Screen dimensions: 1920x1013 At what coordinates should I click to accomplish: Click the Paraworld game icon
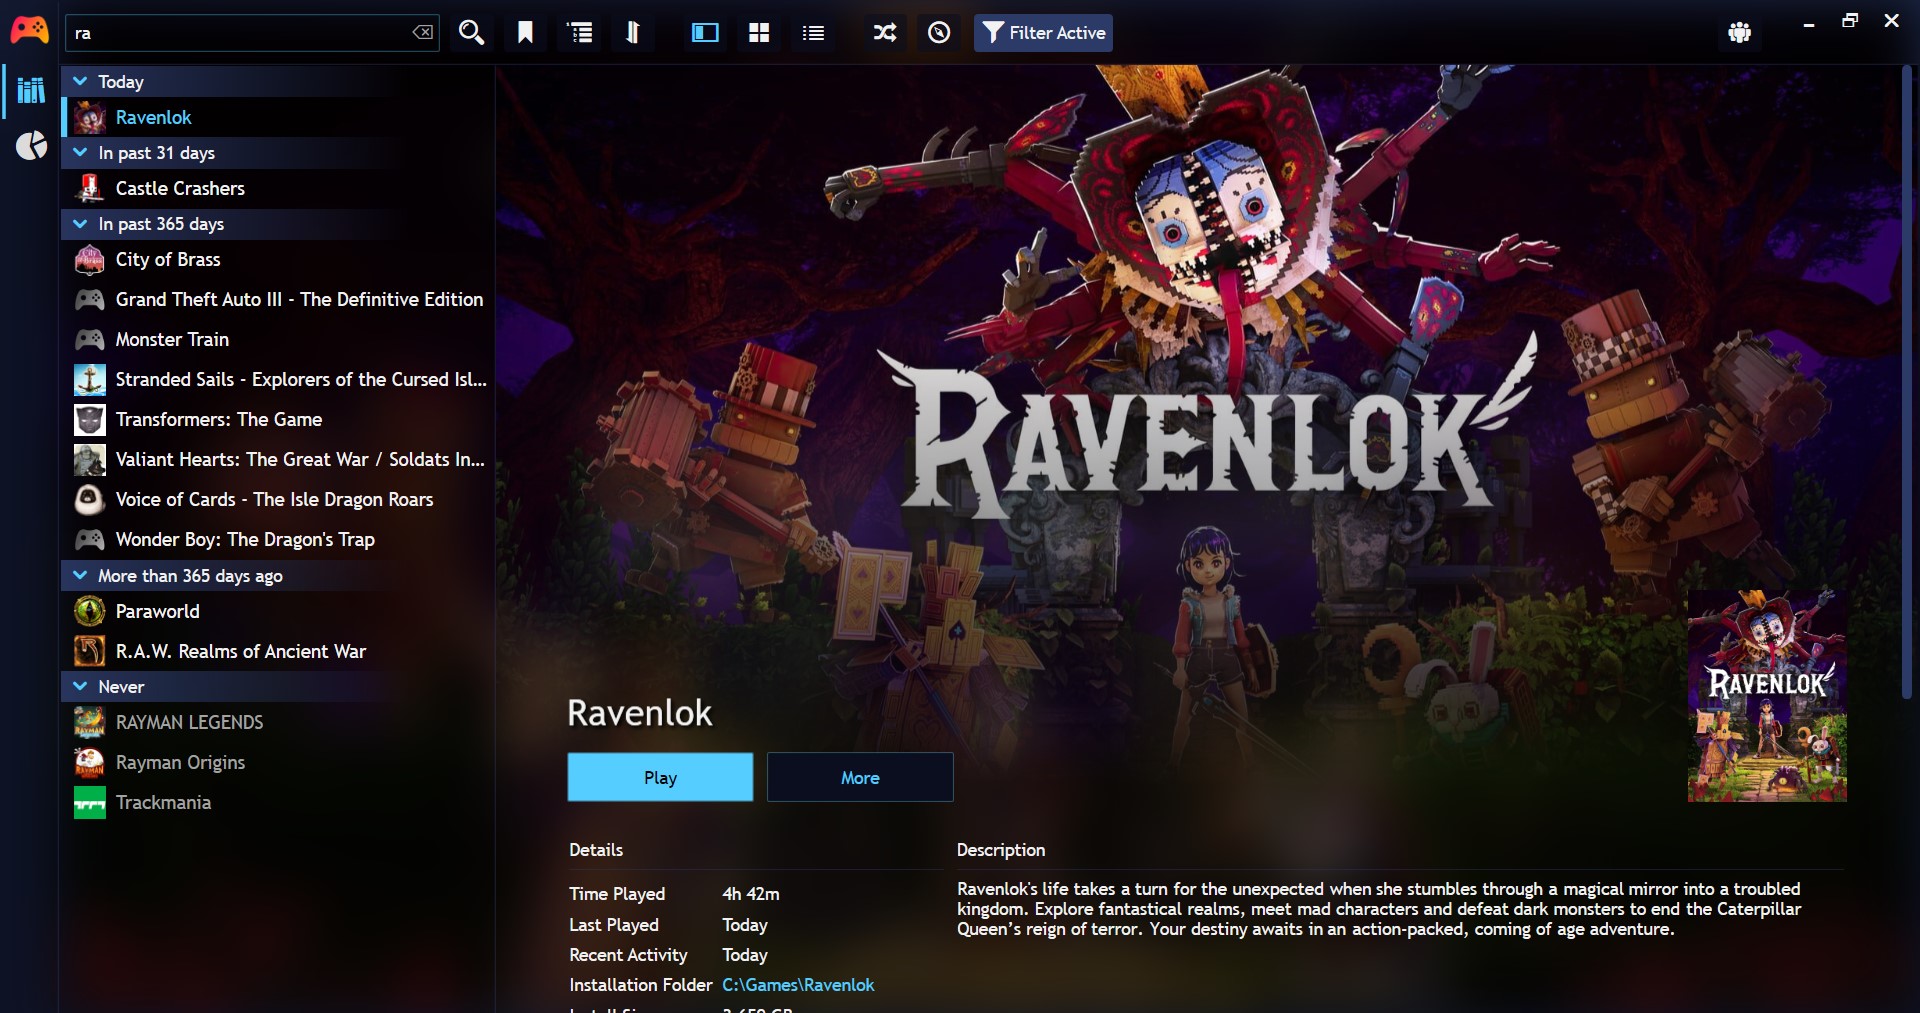(90, 611)
